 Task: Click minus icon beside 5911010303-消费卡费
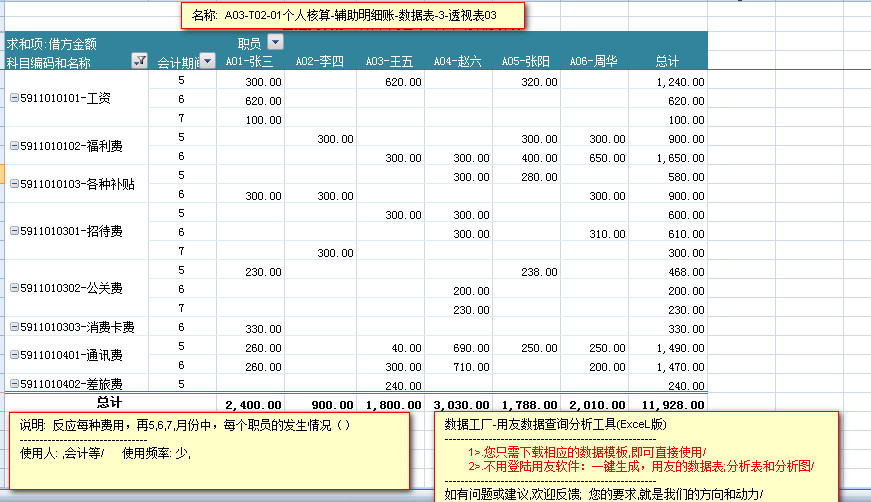pyautogui.click(x=14, y=327)
